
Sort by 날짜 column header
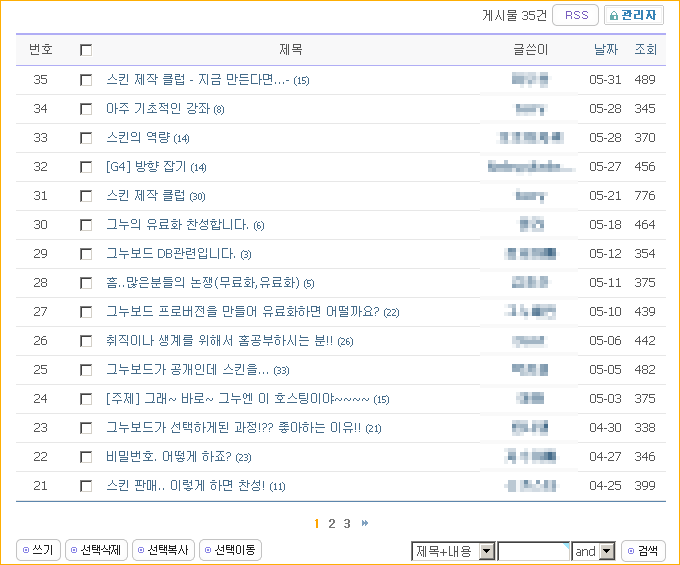[605, 49]
